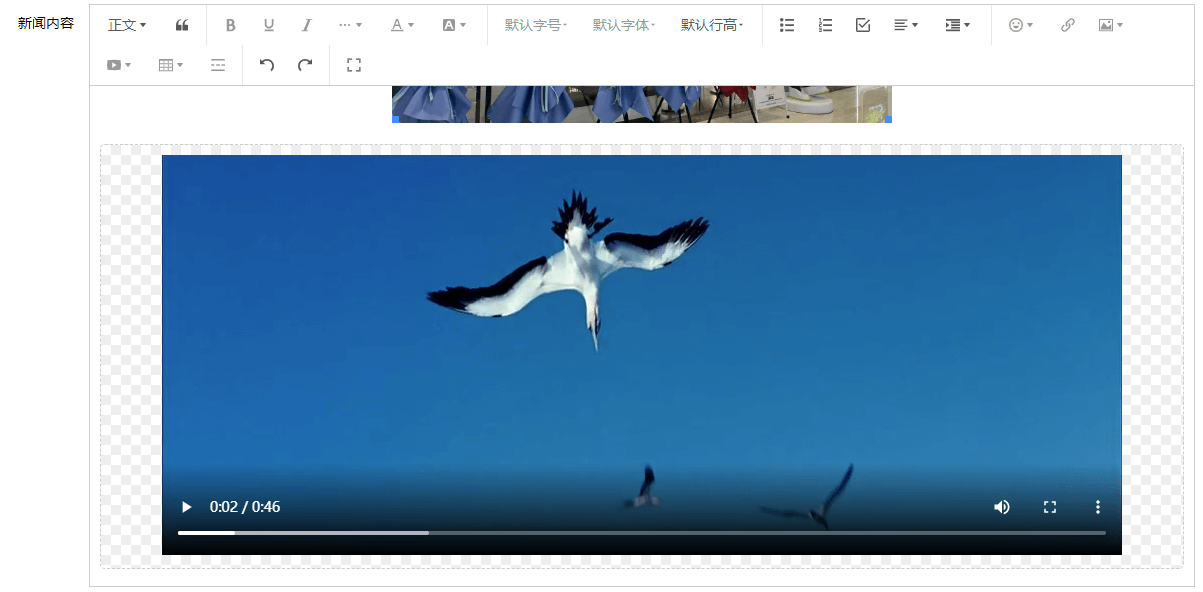This screenshot has width=1203, height=592.
Task: Create a numbered list
Action: pos(825,25)
